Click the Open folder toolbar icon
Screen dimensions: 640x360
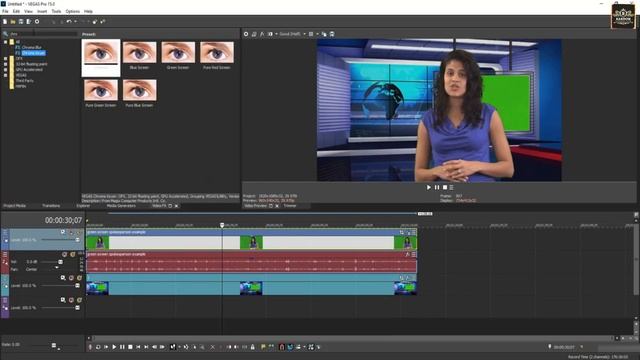(x=13, y=22)
